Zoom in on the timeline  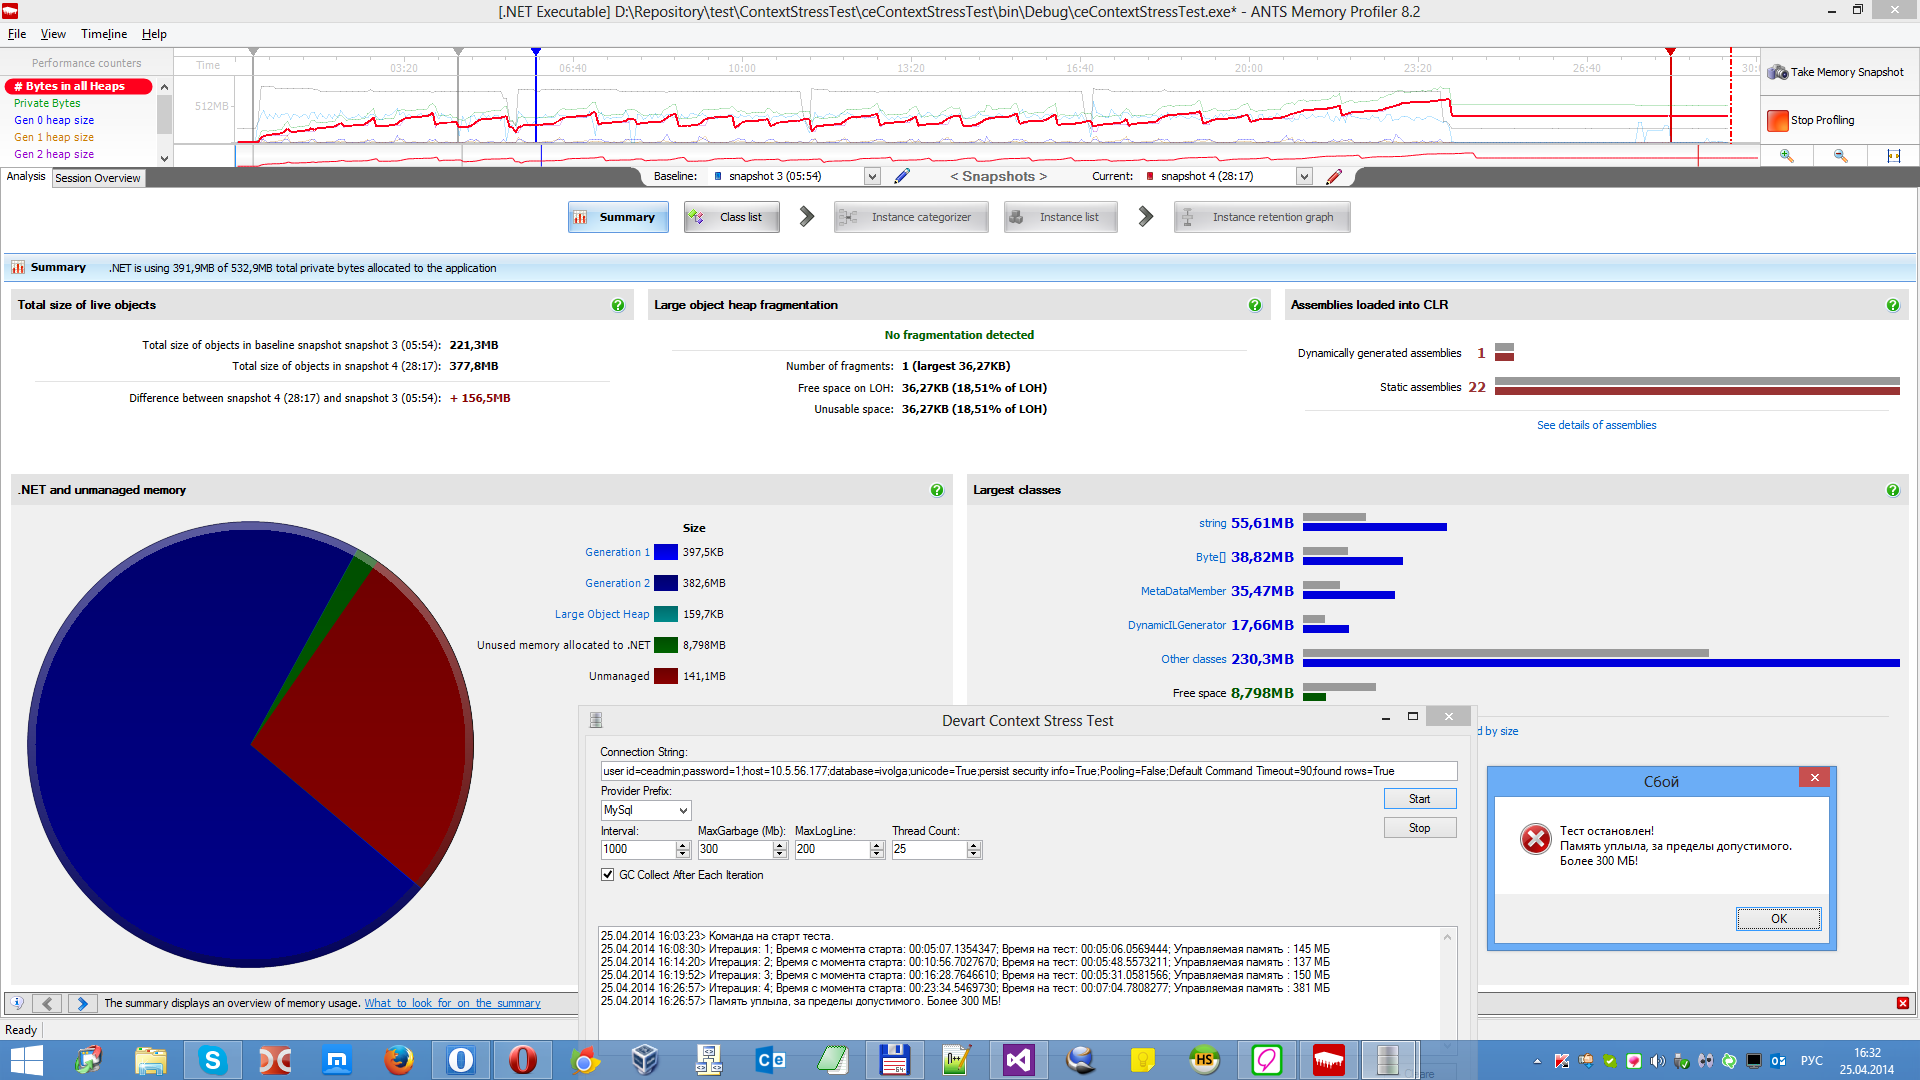pyautogui.click(x=1787, y=156)
